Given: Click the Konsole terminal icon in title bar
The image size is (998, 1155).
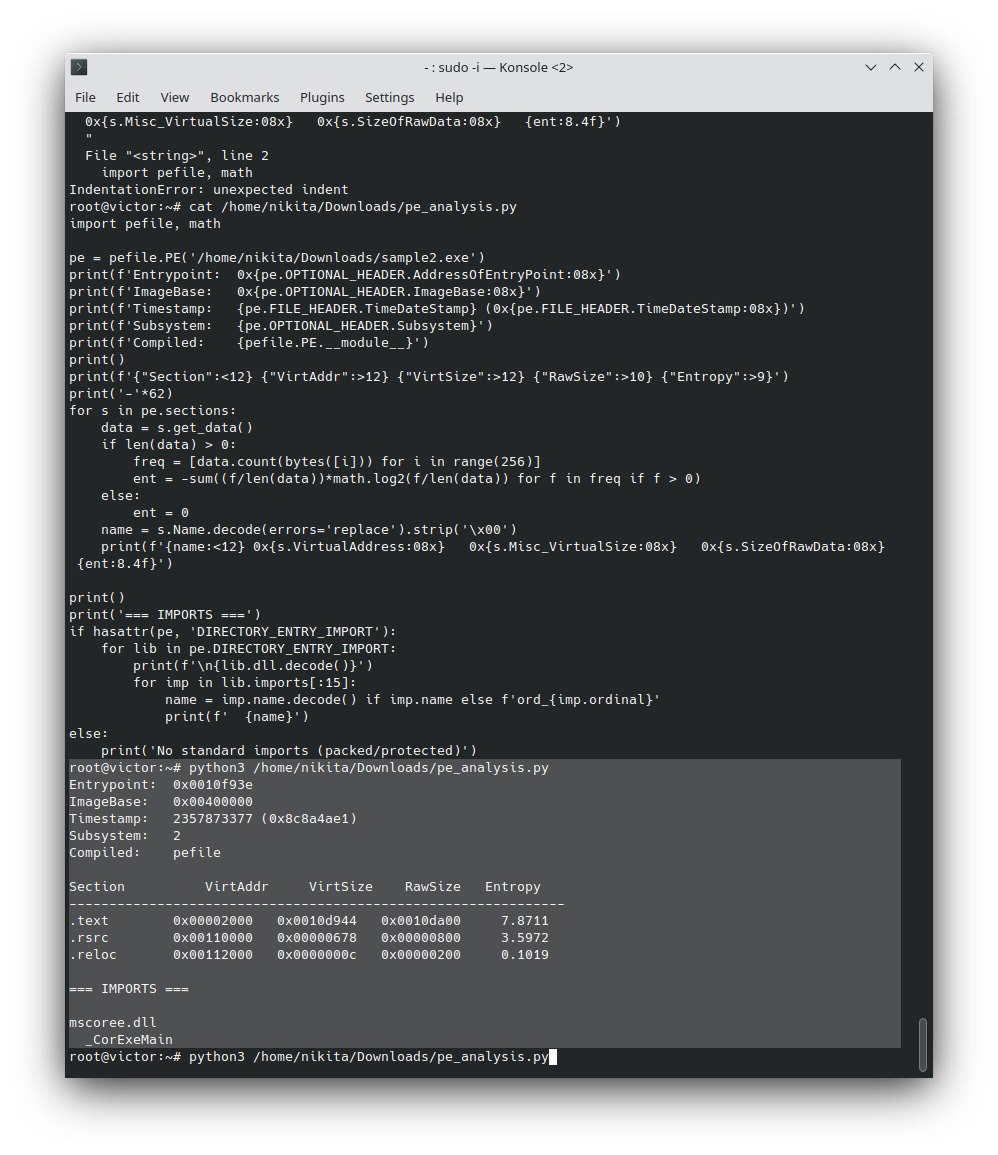Looking at the screenshot, I should point(79,67).
